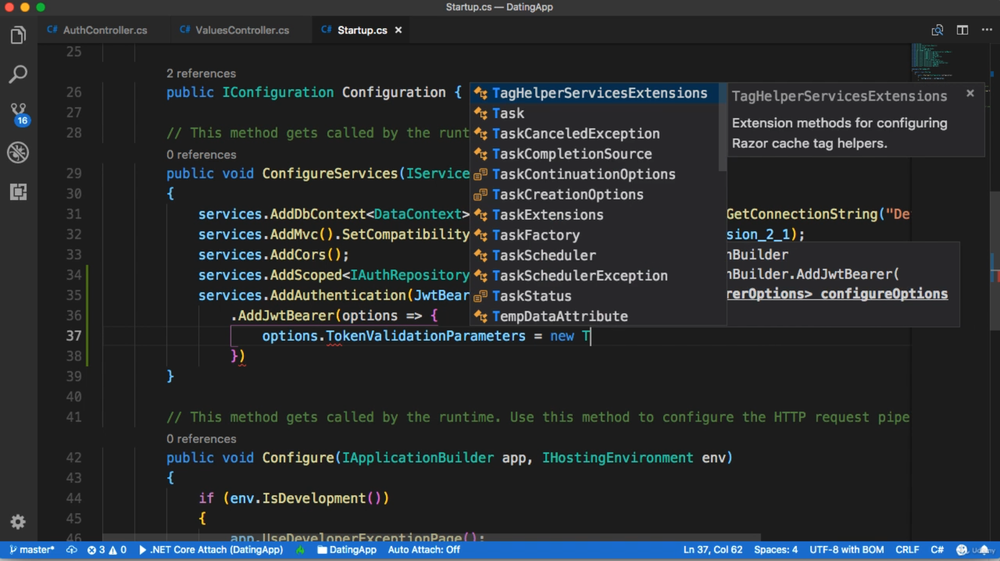Image resolution: width=1000 pixels, height=561 pixels.
Task: Open Source Control view with 16 badge
Action: point(18,113)
